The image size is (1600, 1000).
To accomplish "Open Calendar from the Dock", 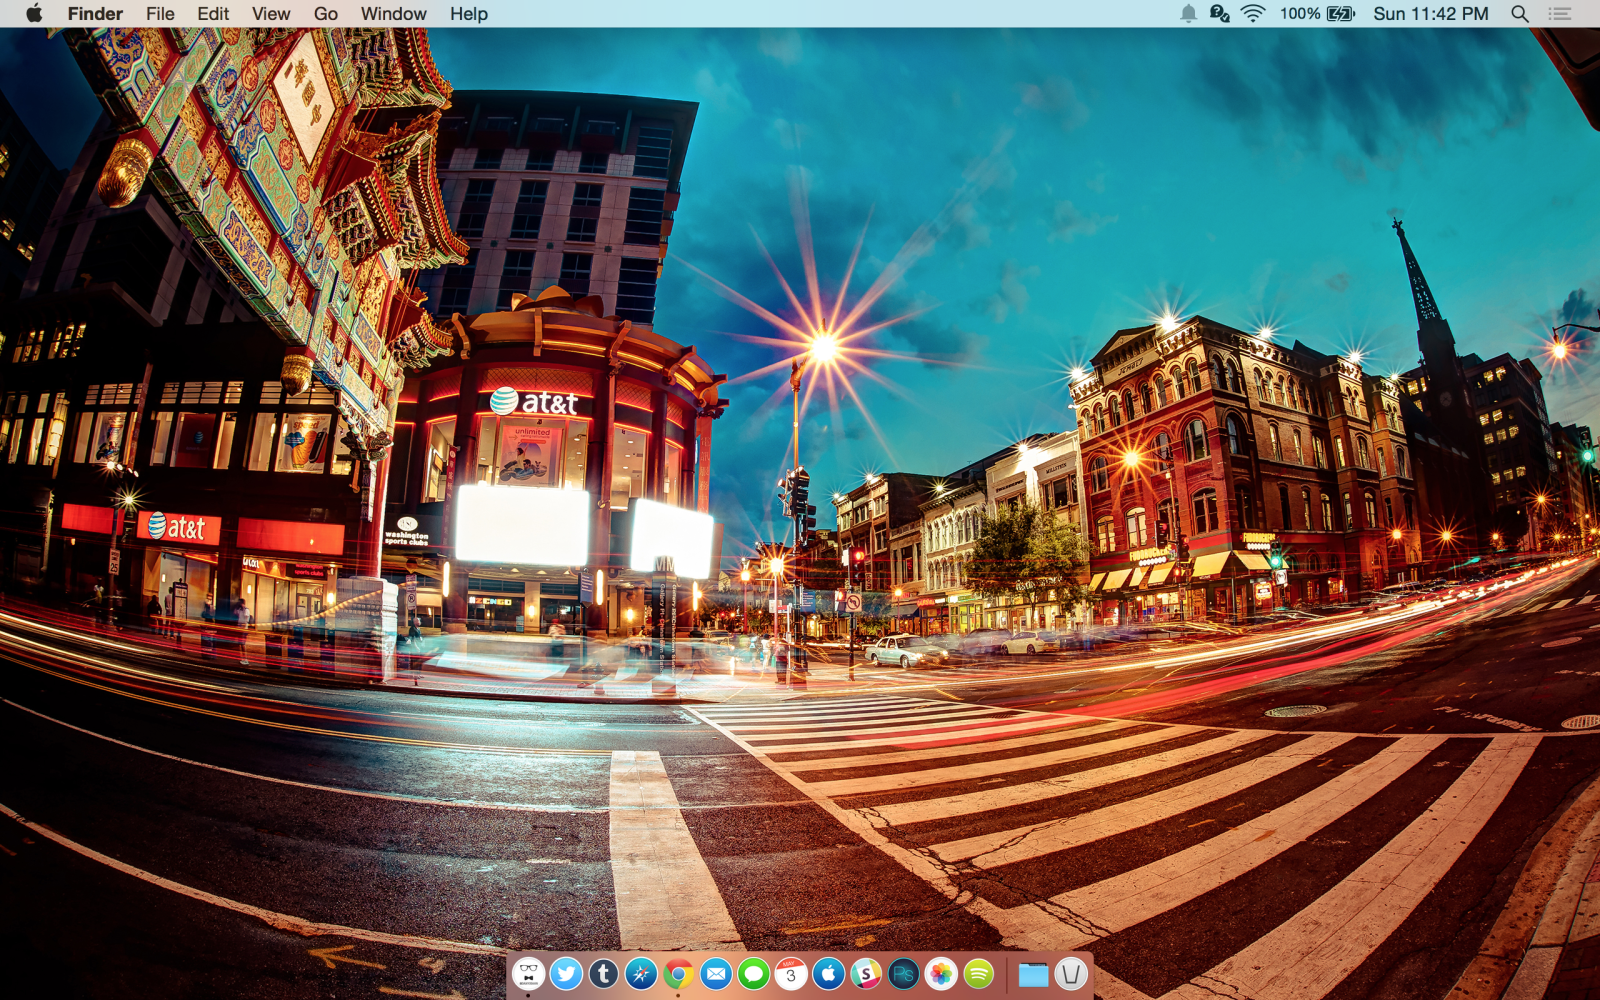I will coord(791,973).
